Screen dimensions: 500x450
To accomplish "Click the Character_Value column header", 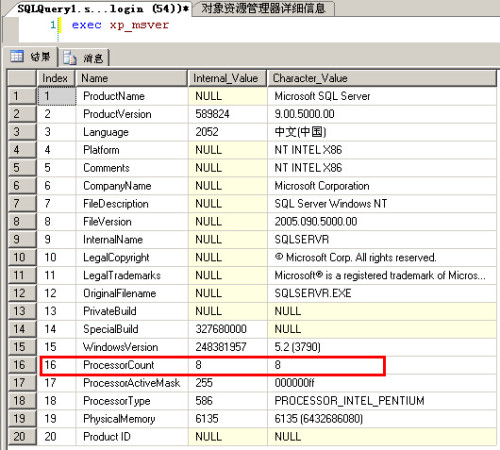I will (382, 78).
